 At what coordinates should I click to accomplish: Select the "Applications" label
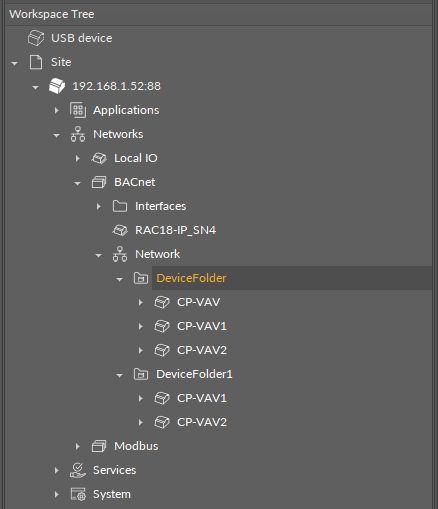126,110
